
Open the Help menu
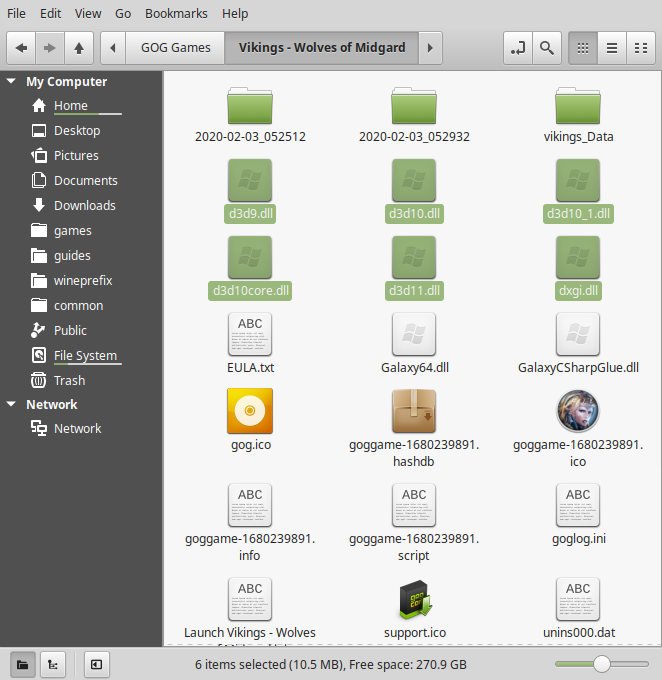point(235,13)
